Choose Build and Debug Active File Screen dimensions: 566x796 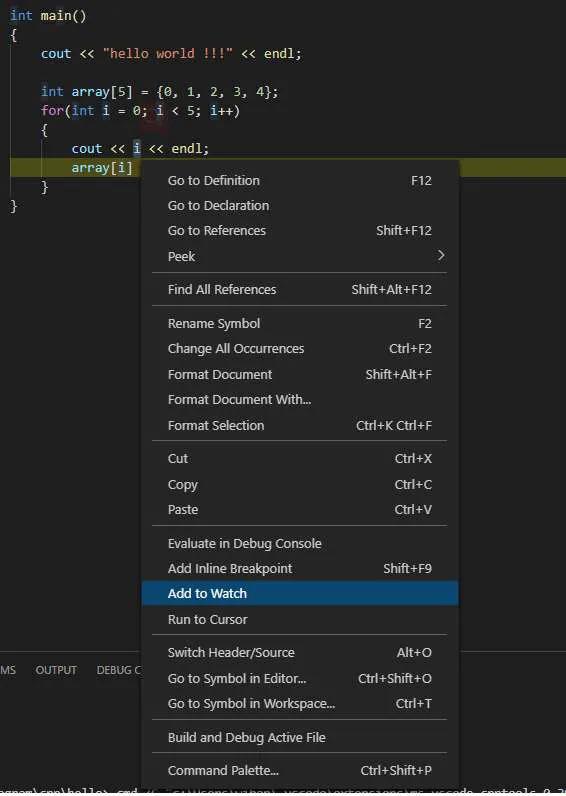click(299, 737)
